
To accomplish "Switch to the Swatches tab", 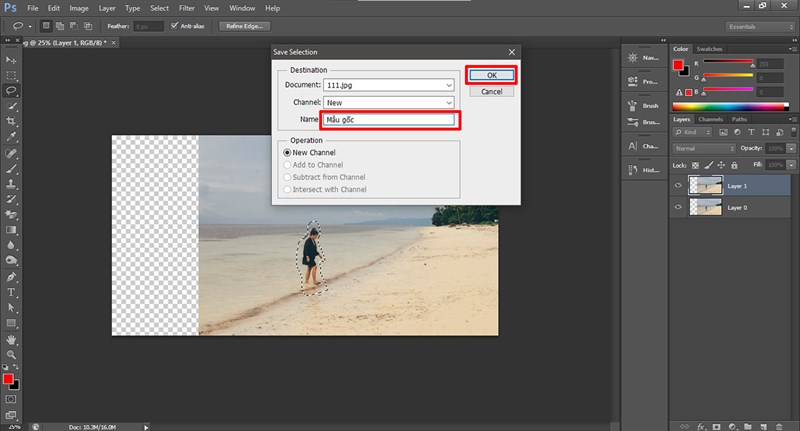I will 709,49.
